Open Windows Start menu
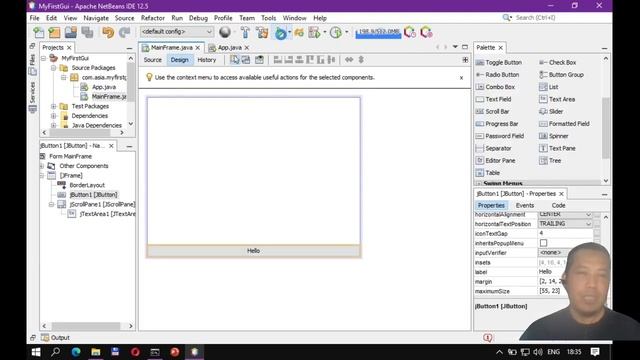Screen dimensions: 640x360 36,352
